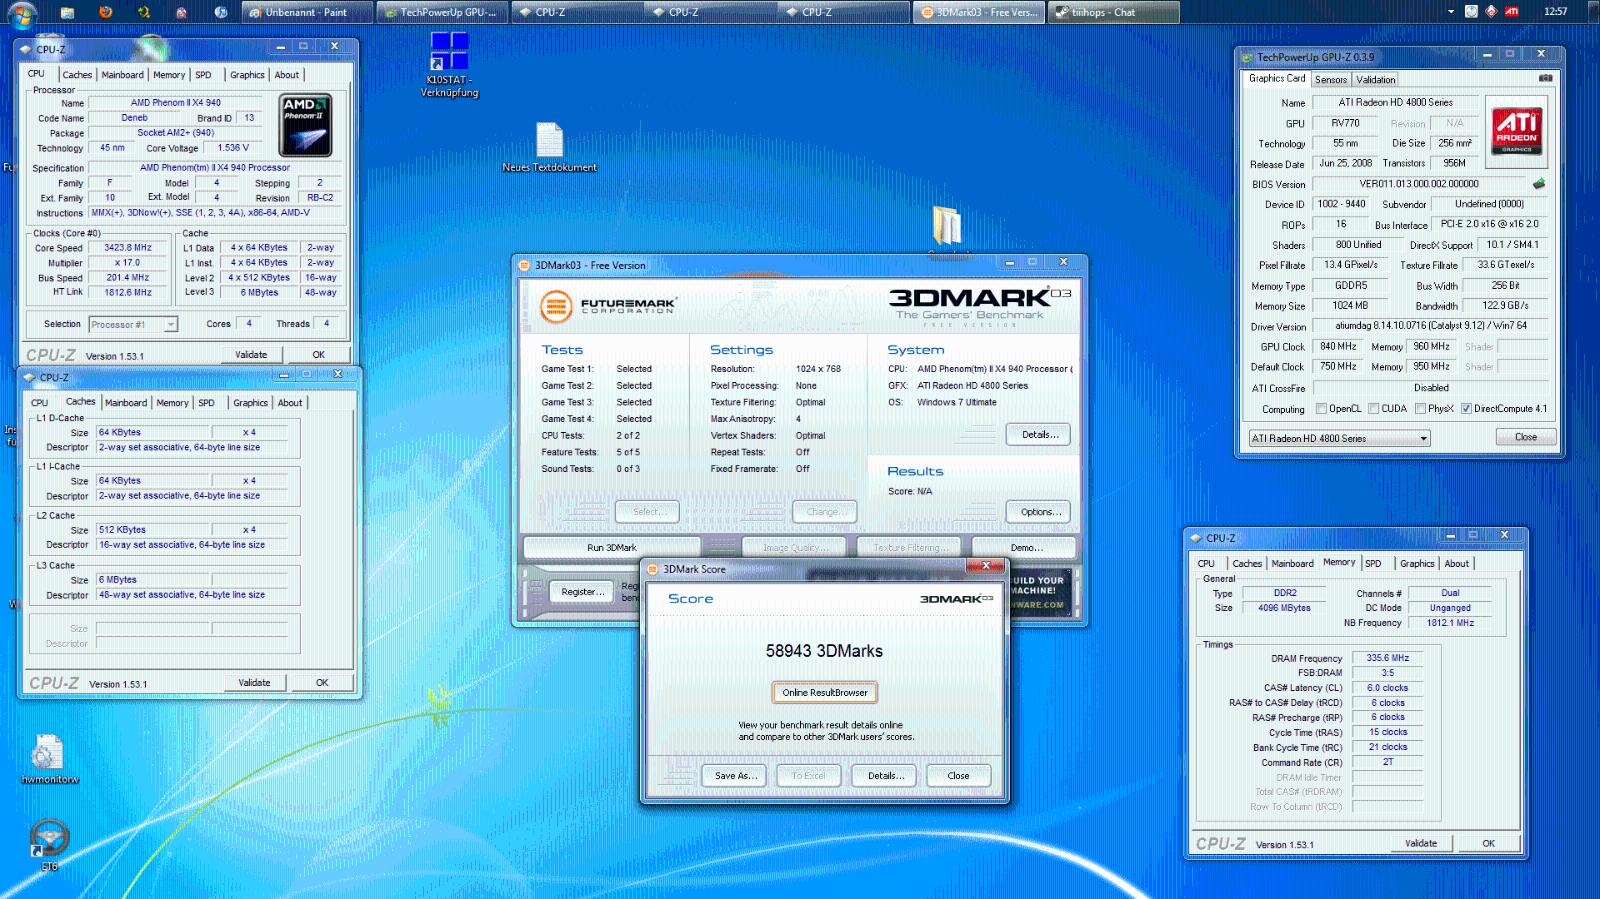This screenshot has height=899, width=1600.
Task: Click the '58943 3DMarks' score text
Action: (824, 651)
